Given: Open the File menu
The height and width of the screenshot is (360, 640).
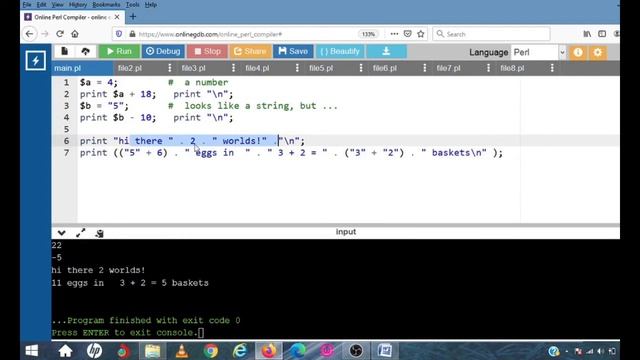Looking at the screenshot, I should pyautogui.click(x=27, y=5).
